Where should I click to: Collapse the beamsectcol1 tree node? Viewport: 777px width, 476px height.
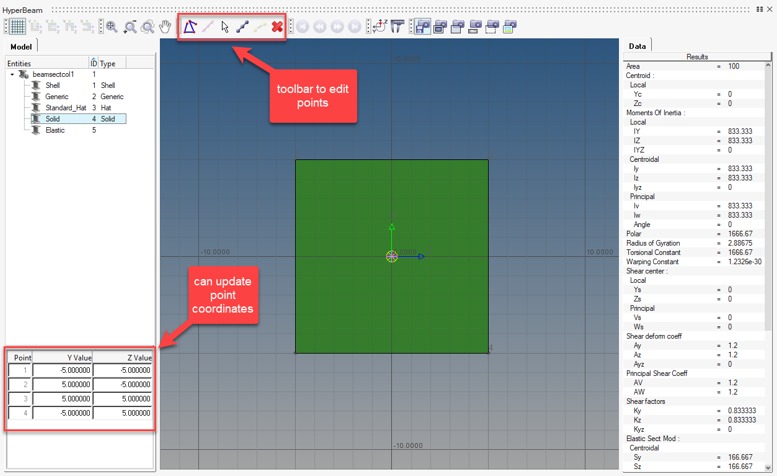[x=12, y=74]
